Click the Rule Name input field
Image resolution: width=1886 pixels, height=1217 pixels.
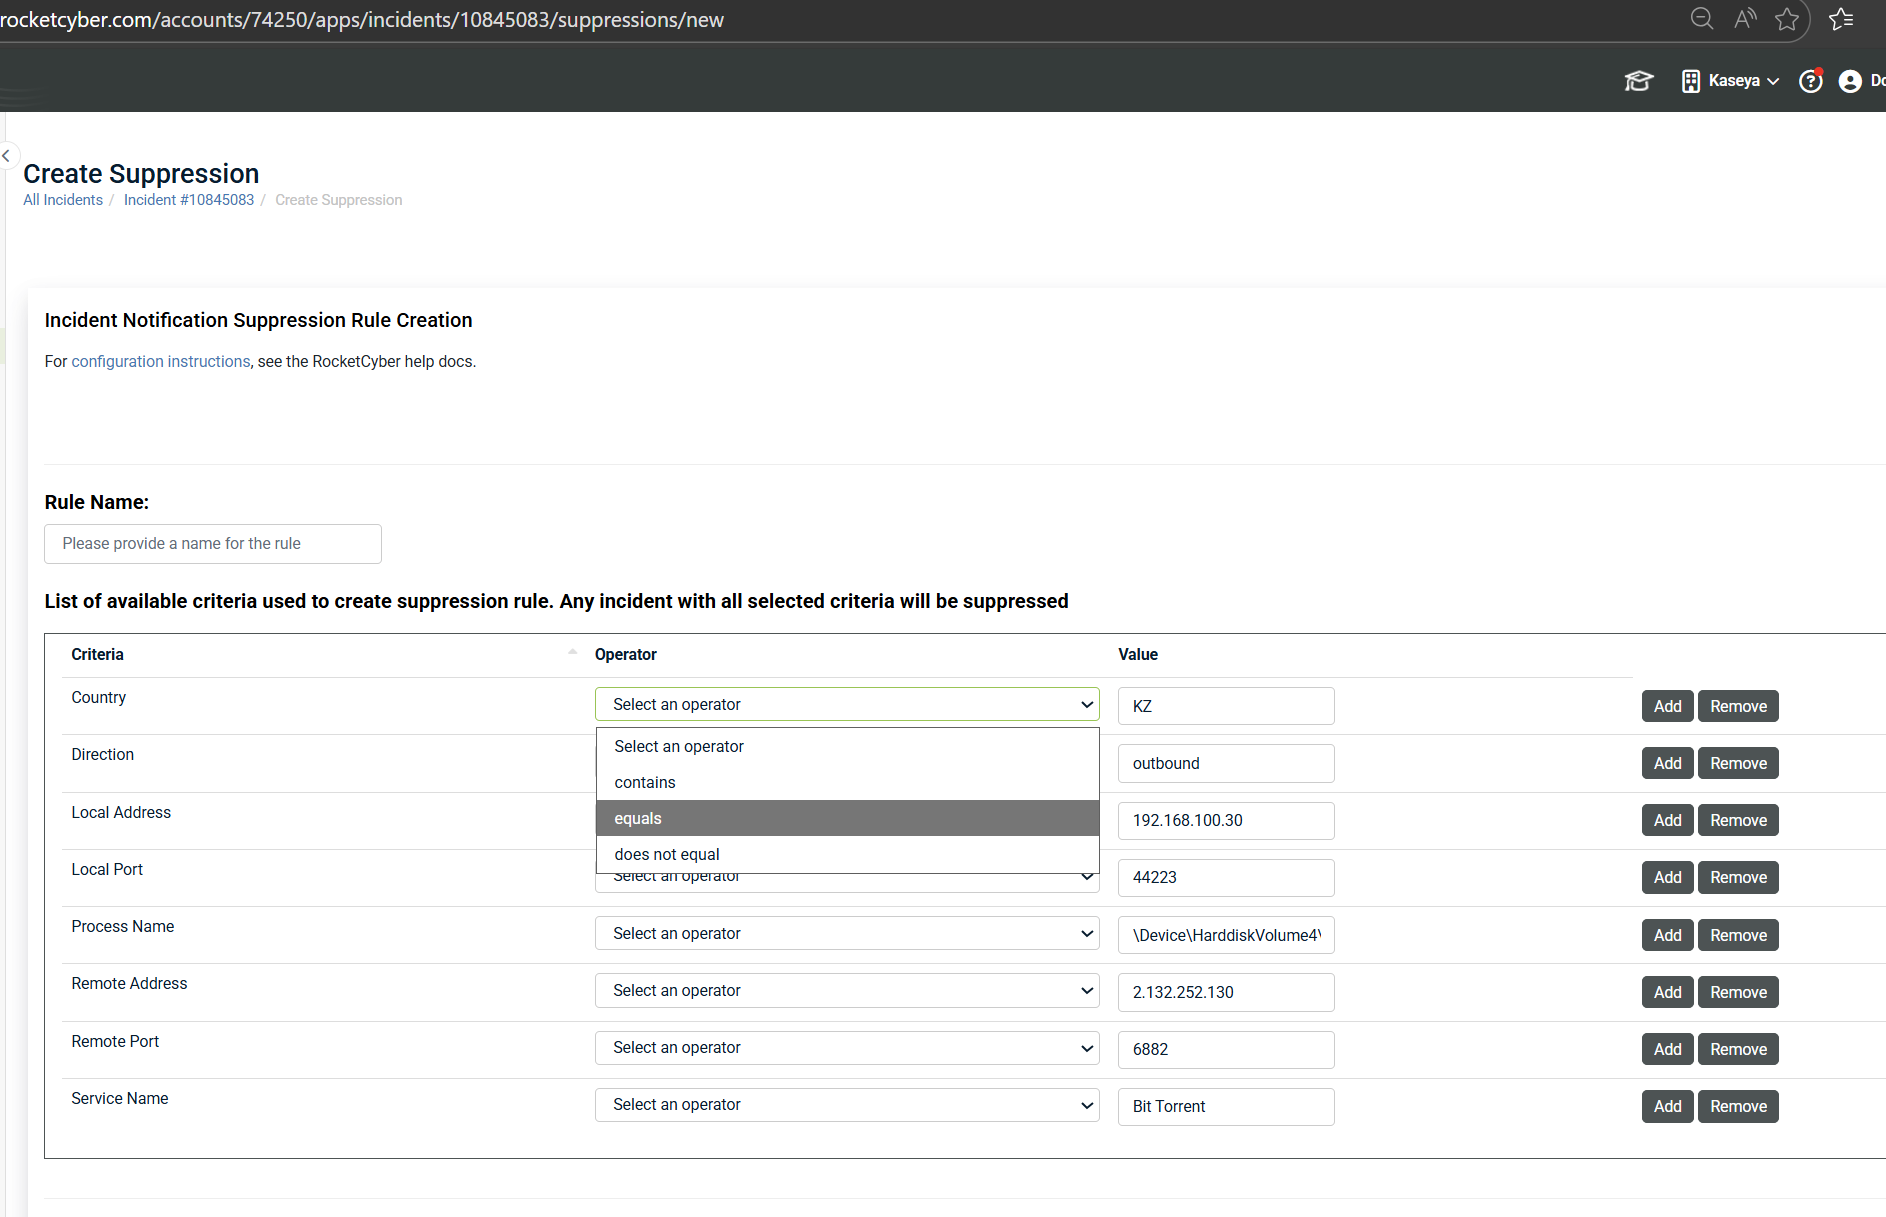[213, 544]
